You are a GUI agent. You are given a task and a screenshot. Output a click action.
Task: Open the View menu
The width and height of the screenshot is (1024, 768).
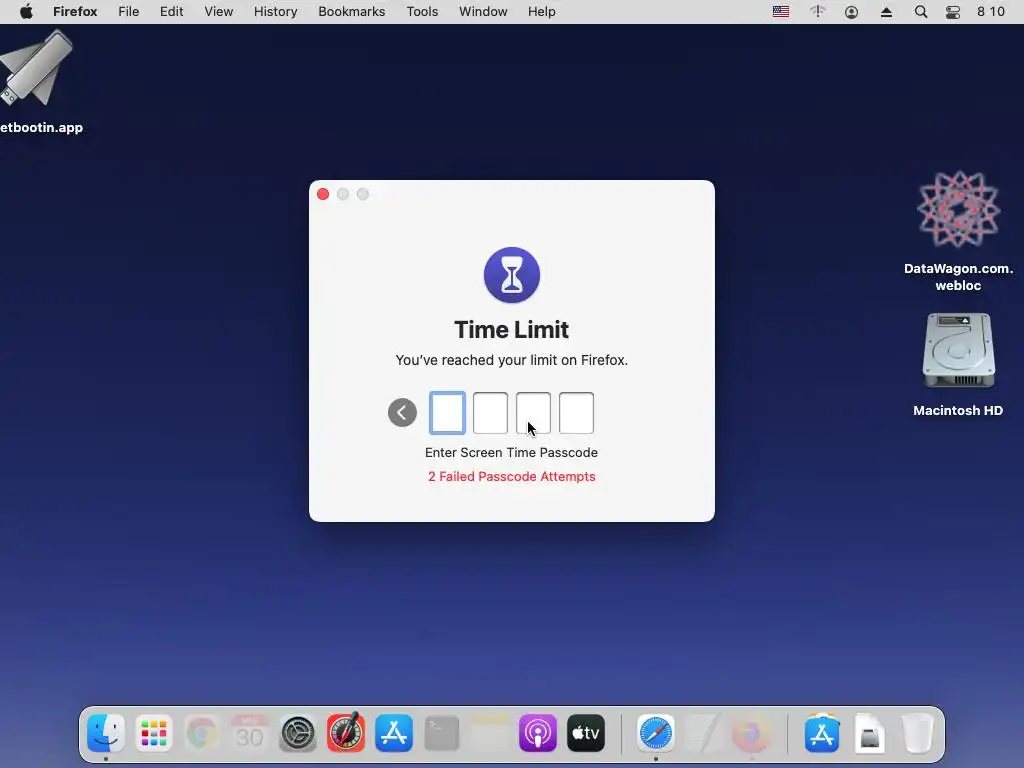[x=219, y=12]
